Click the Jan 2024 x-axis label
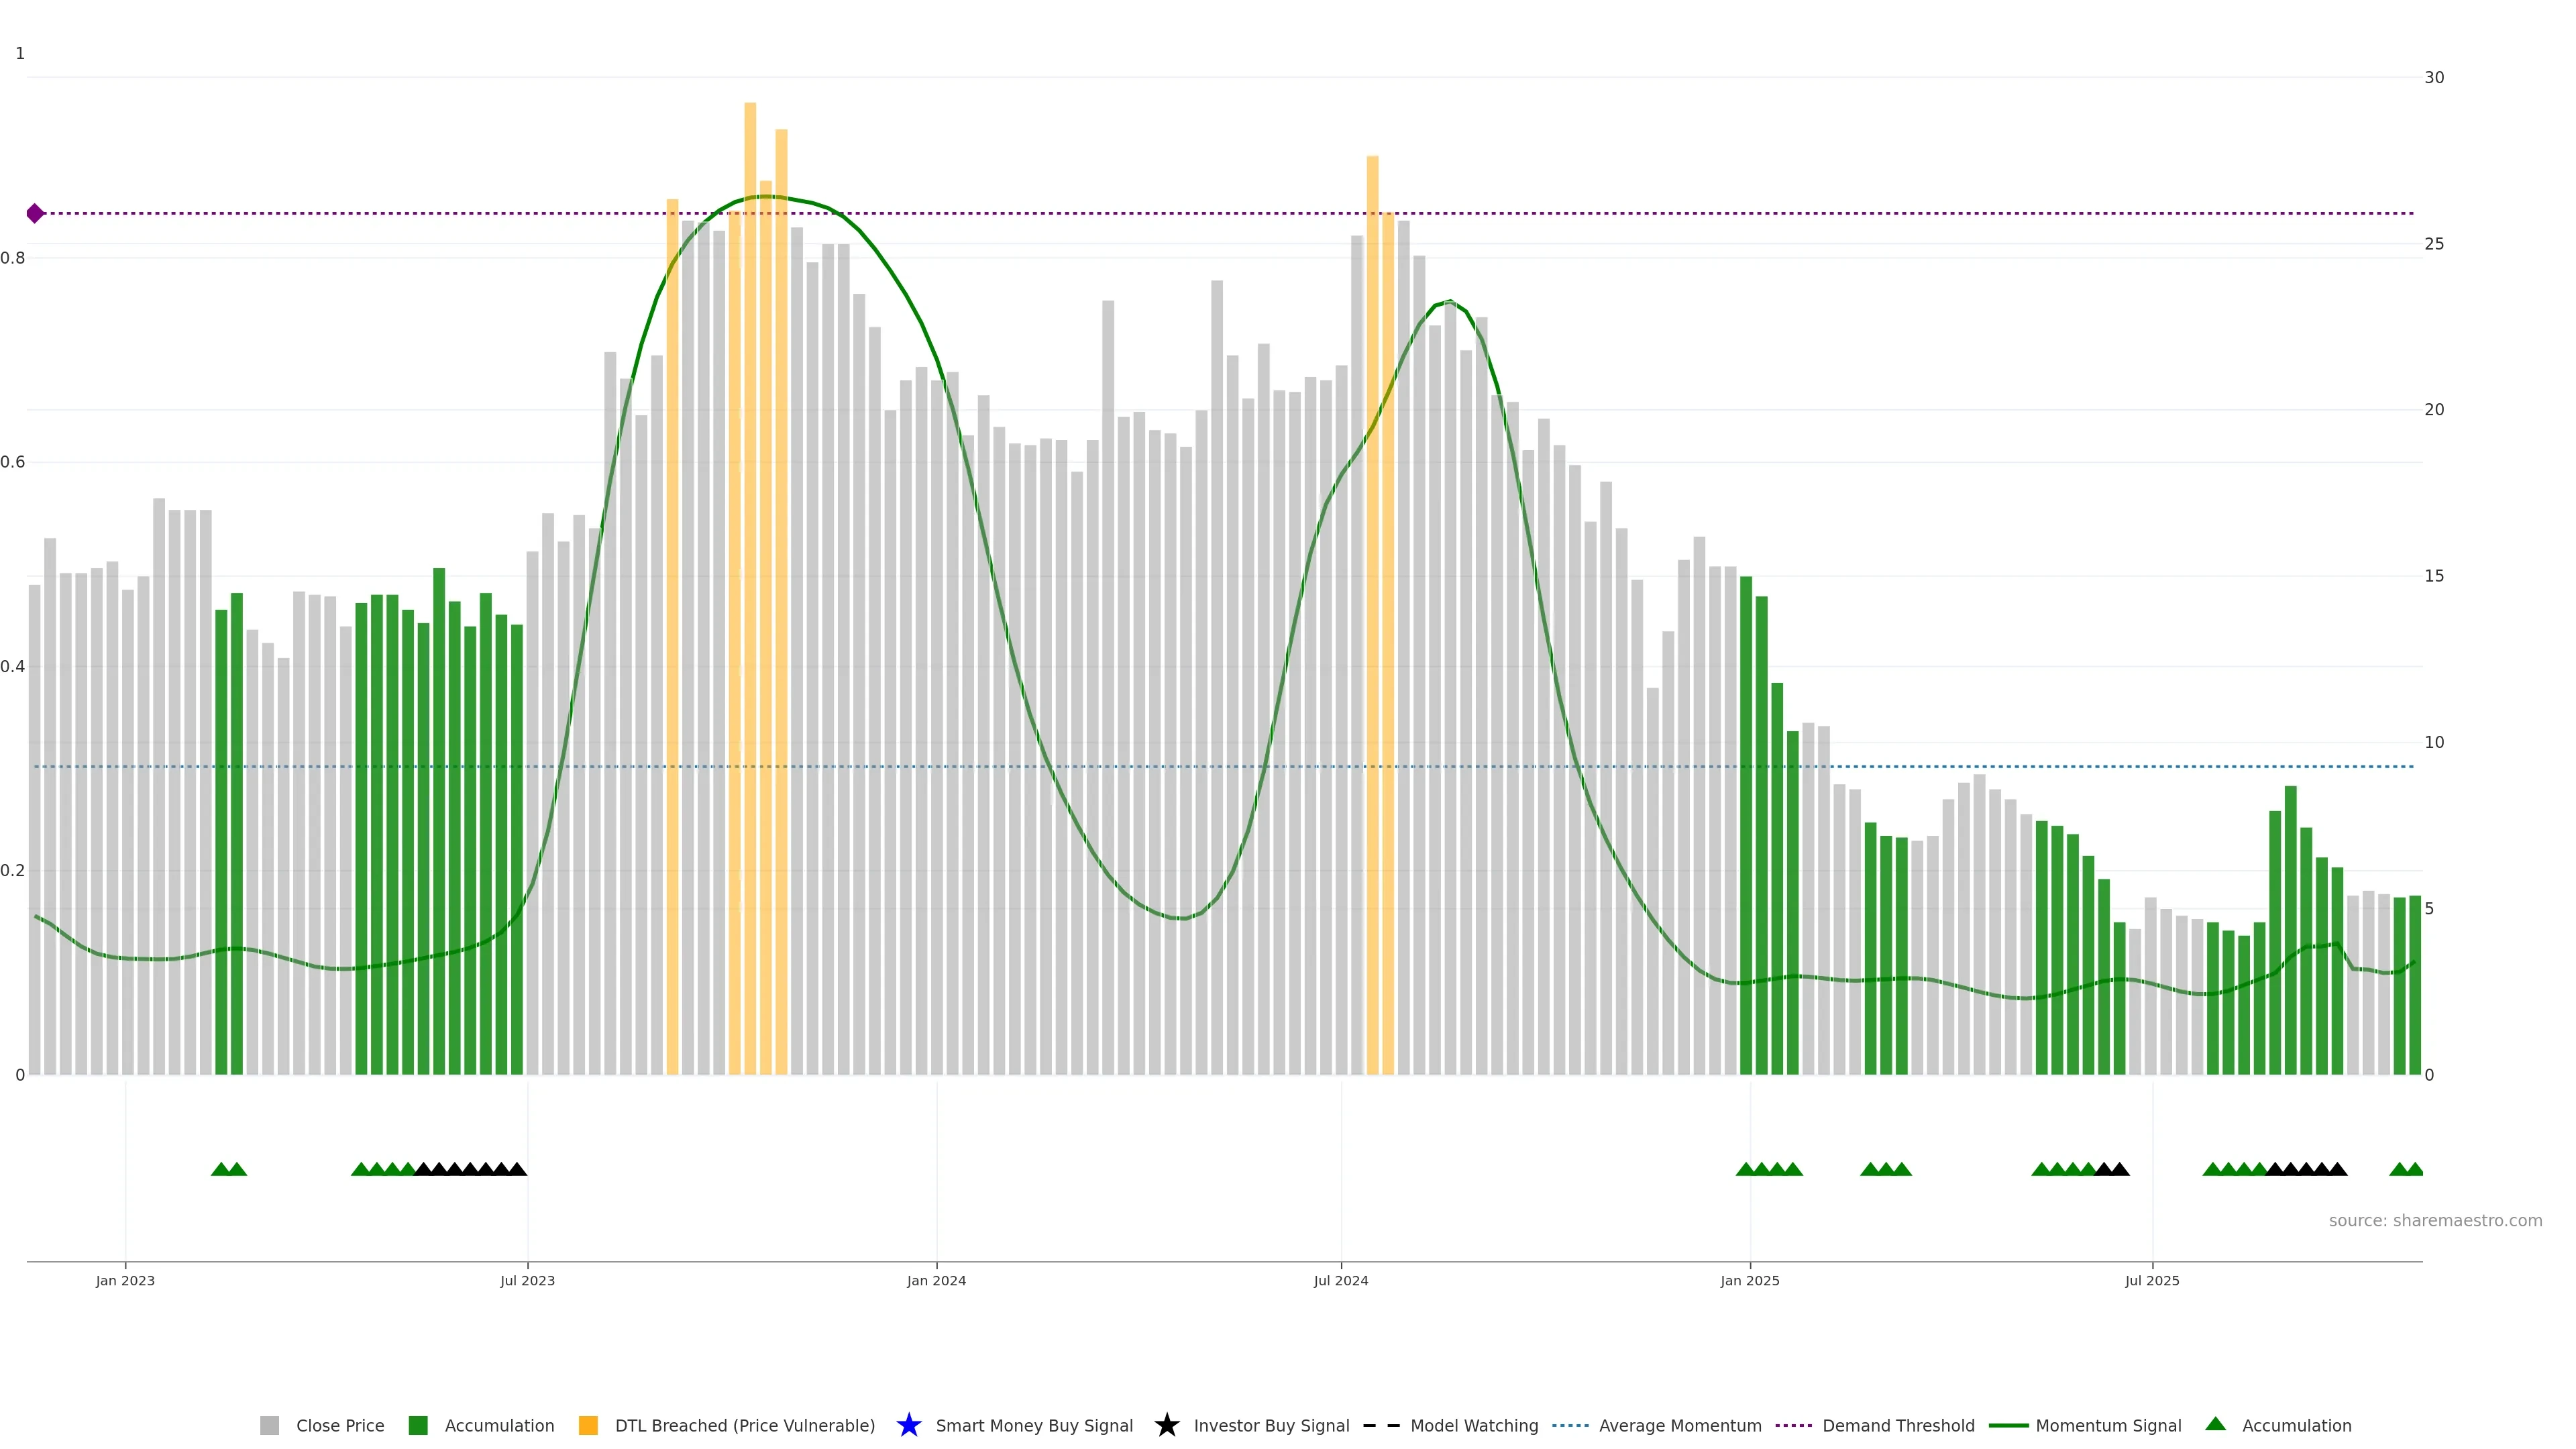The height and width of the screenshot is (1449, 2576). click(936, 1280)
